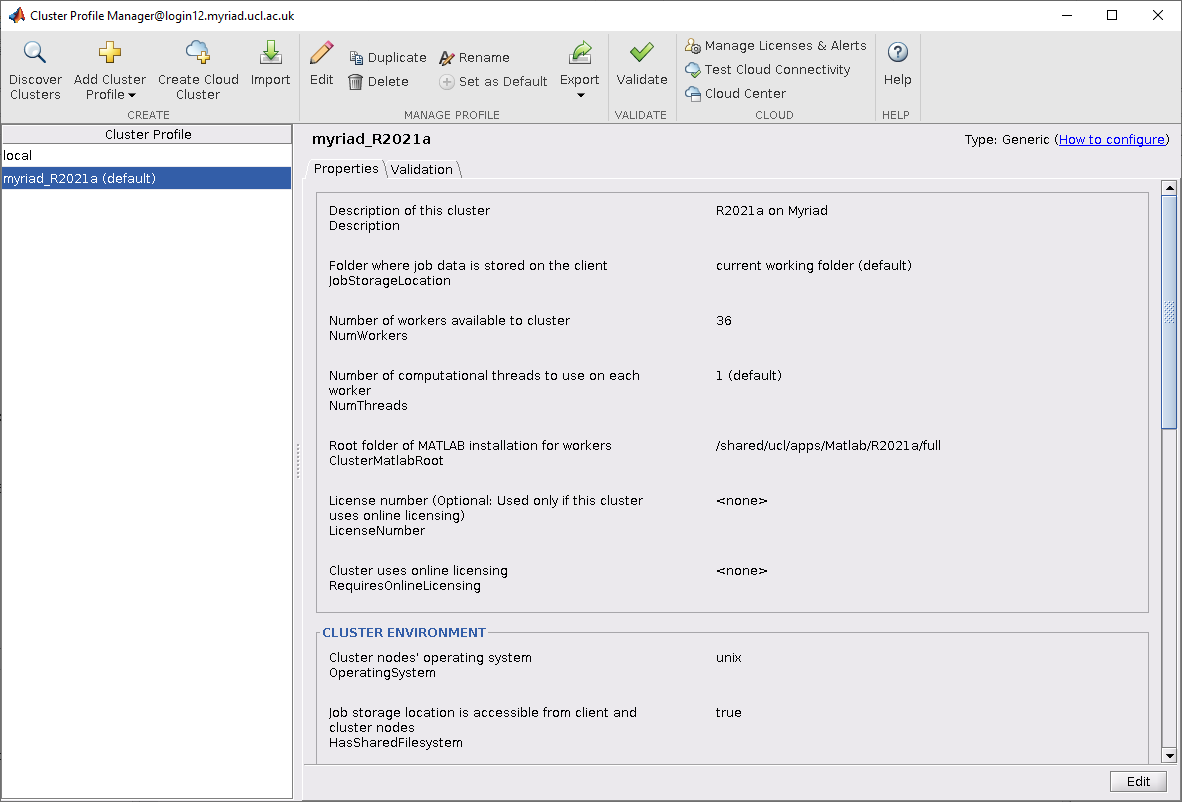Click the Add Cluster Profile plus icon
This screenshot has width=1182, height=802.
(x=109, y=52)
